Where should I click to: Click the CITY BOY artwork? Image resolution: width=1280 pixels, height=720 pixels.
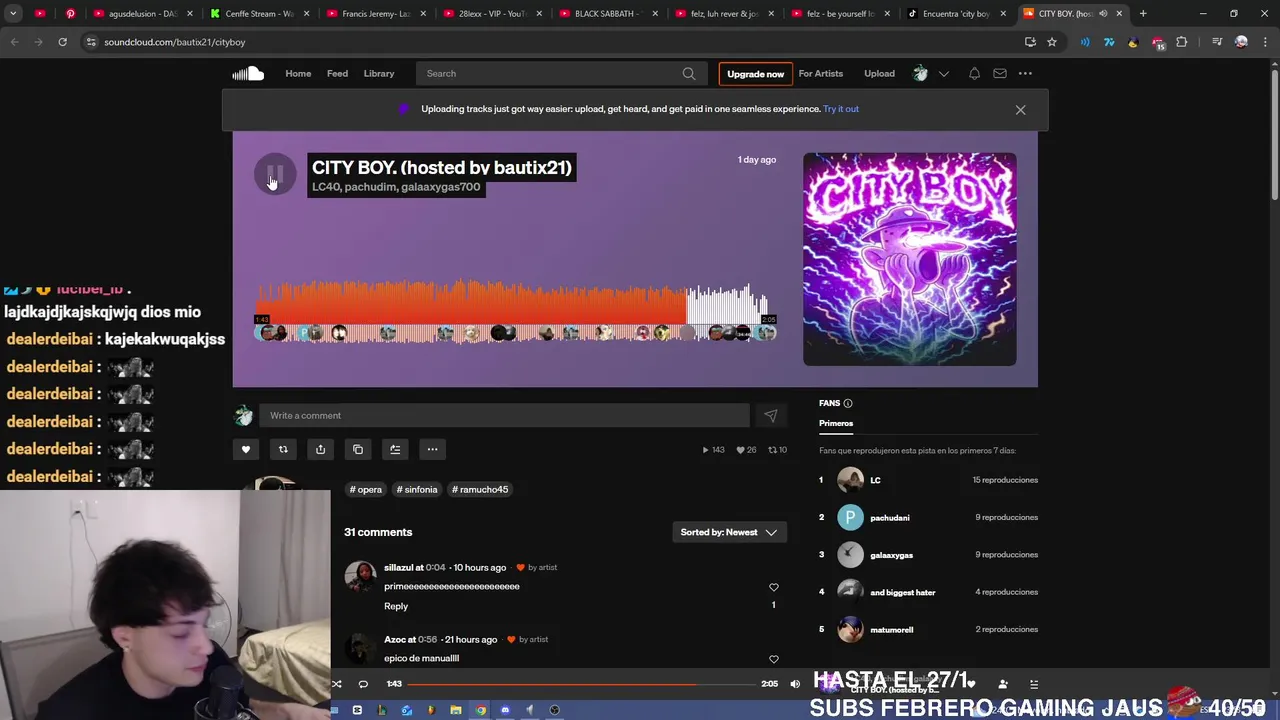click(x=910, y=259)
